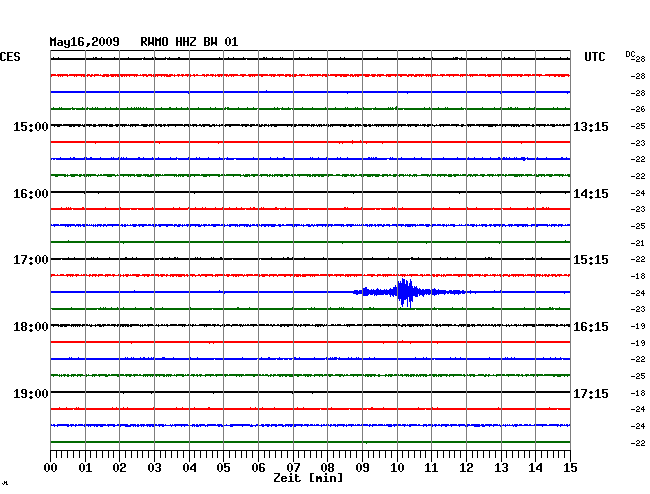Viewport: 650px width, 494px height.
Task: Click the 16:15 UTC time label
Action: click(x=591, y=327)
